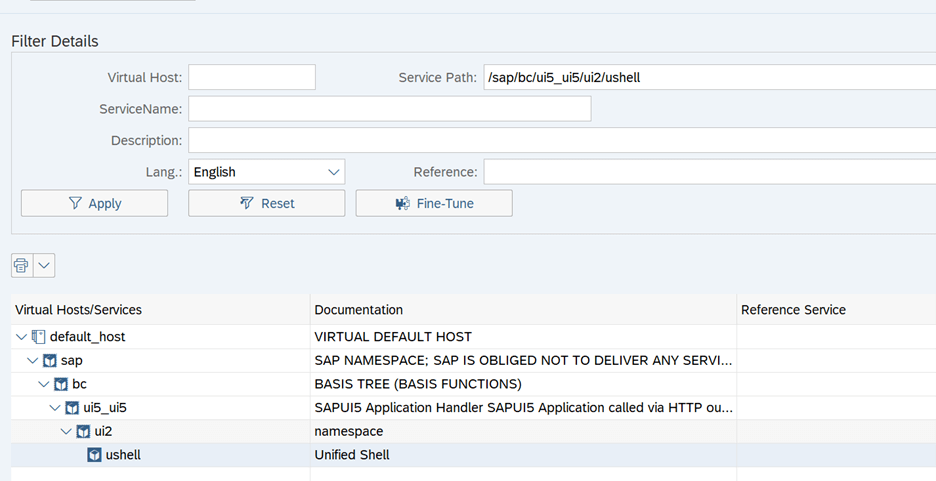Image resolution: width=936 pixels, height=481 pixels.
Task: Select the sap tree entry label
Action: pyautogui.click(x=72, y=360)
